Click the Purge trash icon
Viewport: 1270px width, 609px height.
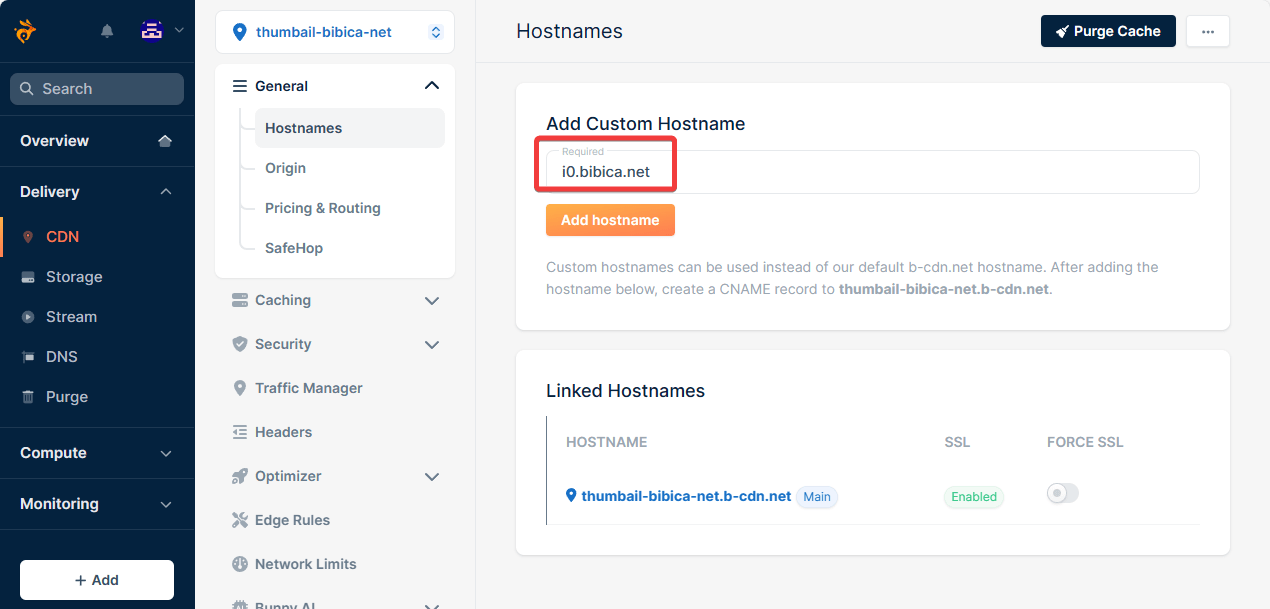[28, 397]
